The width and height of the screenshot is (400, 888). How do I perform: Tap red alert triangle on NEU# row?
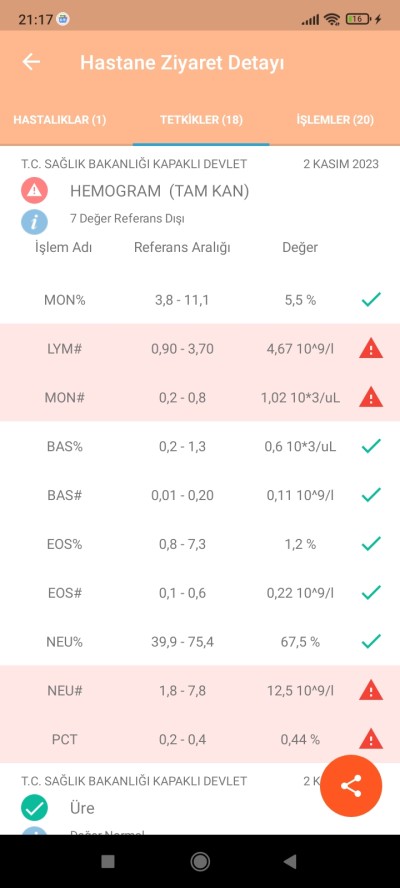tap(371, 690)
